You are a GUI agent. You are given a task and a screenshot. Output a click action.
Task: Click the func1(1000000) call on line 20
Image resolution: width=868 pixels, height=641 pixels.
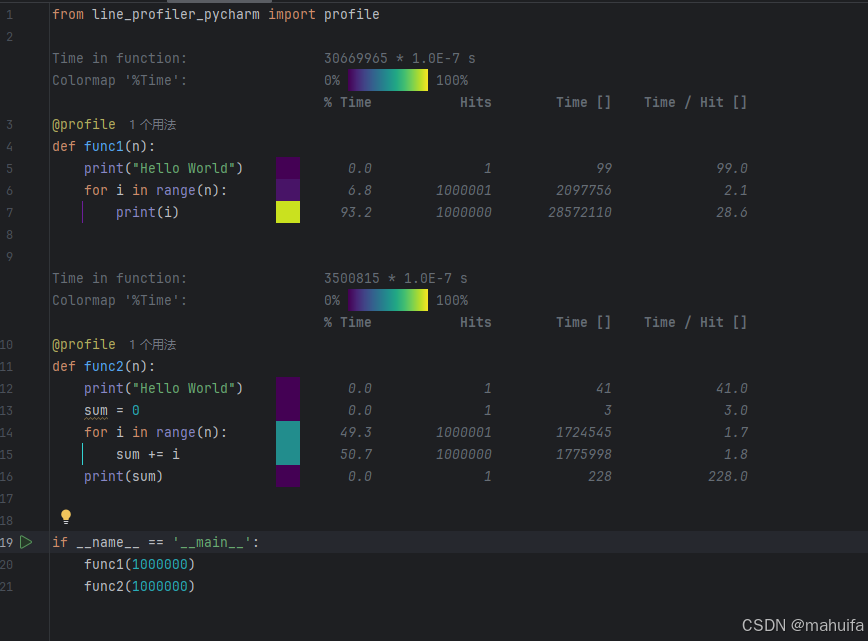point(140,564)
